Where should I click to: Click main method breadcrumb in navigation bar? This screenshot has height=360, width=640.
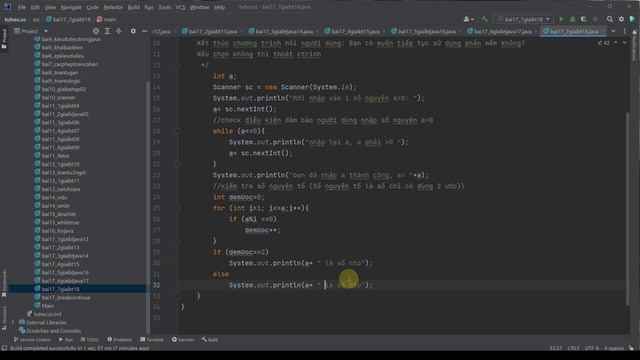[x=107, y=19]
